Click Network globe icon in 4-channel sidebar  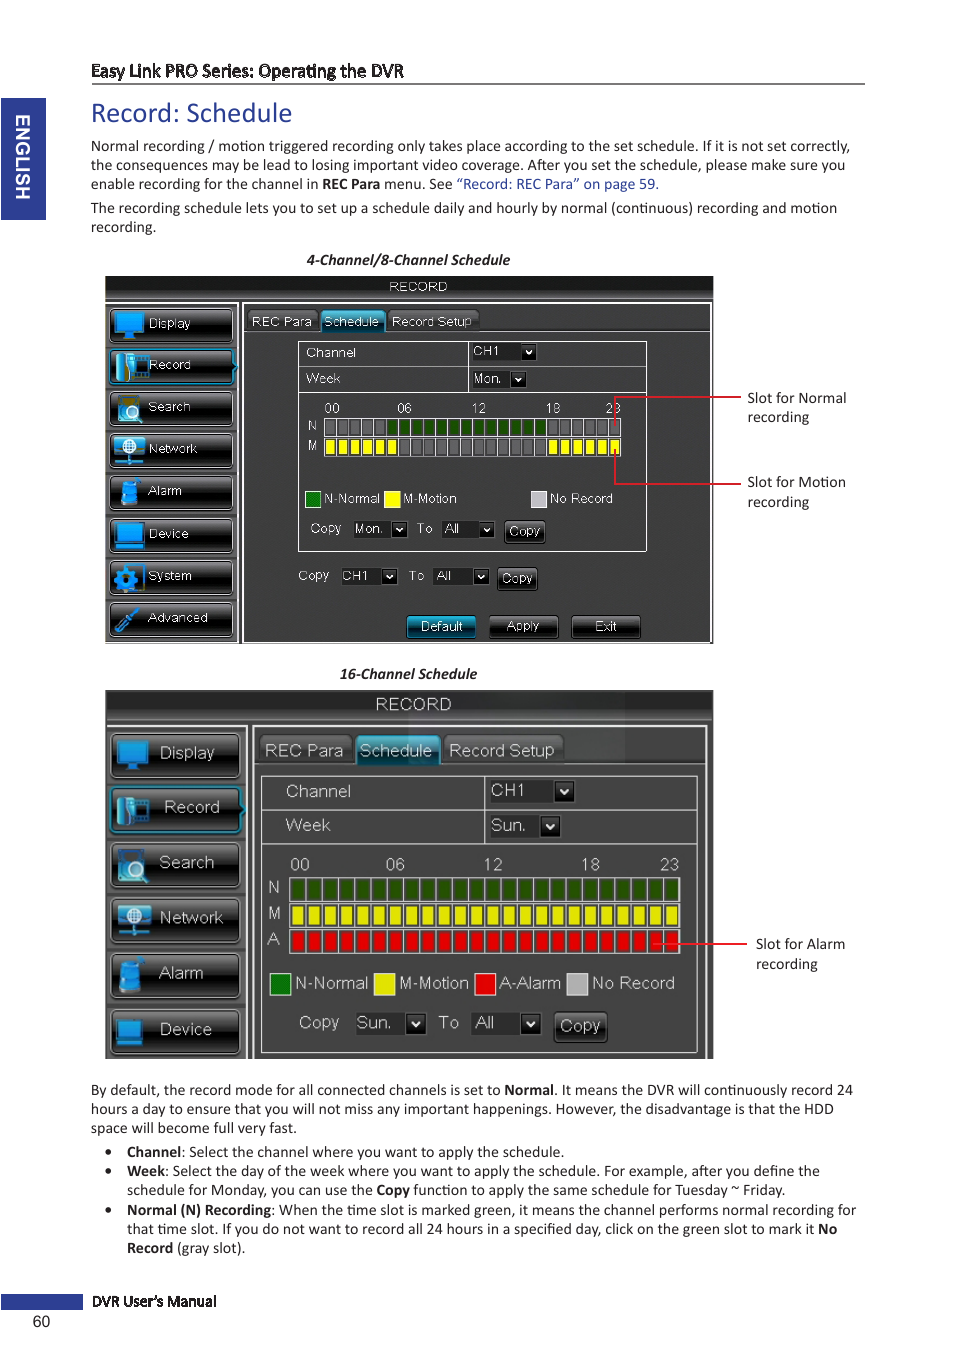coord(129,450)
